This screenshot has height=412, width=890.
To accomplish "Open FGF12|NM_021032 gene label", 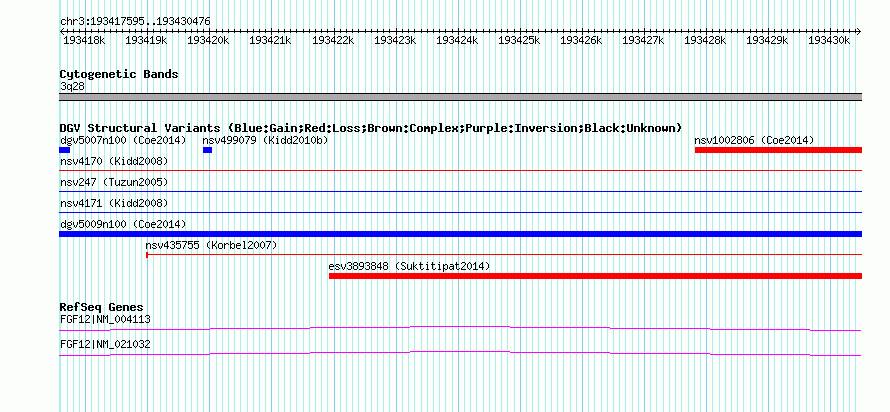I will point(105,344).
